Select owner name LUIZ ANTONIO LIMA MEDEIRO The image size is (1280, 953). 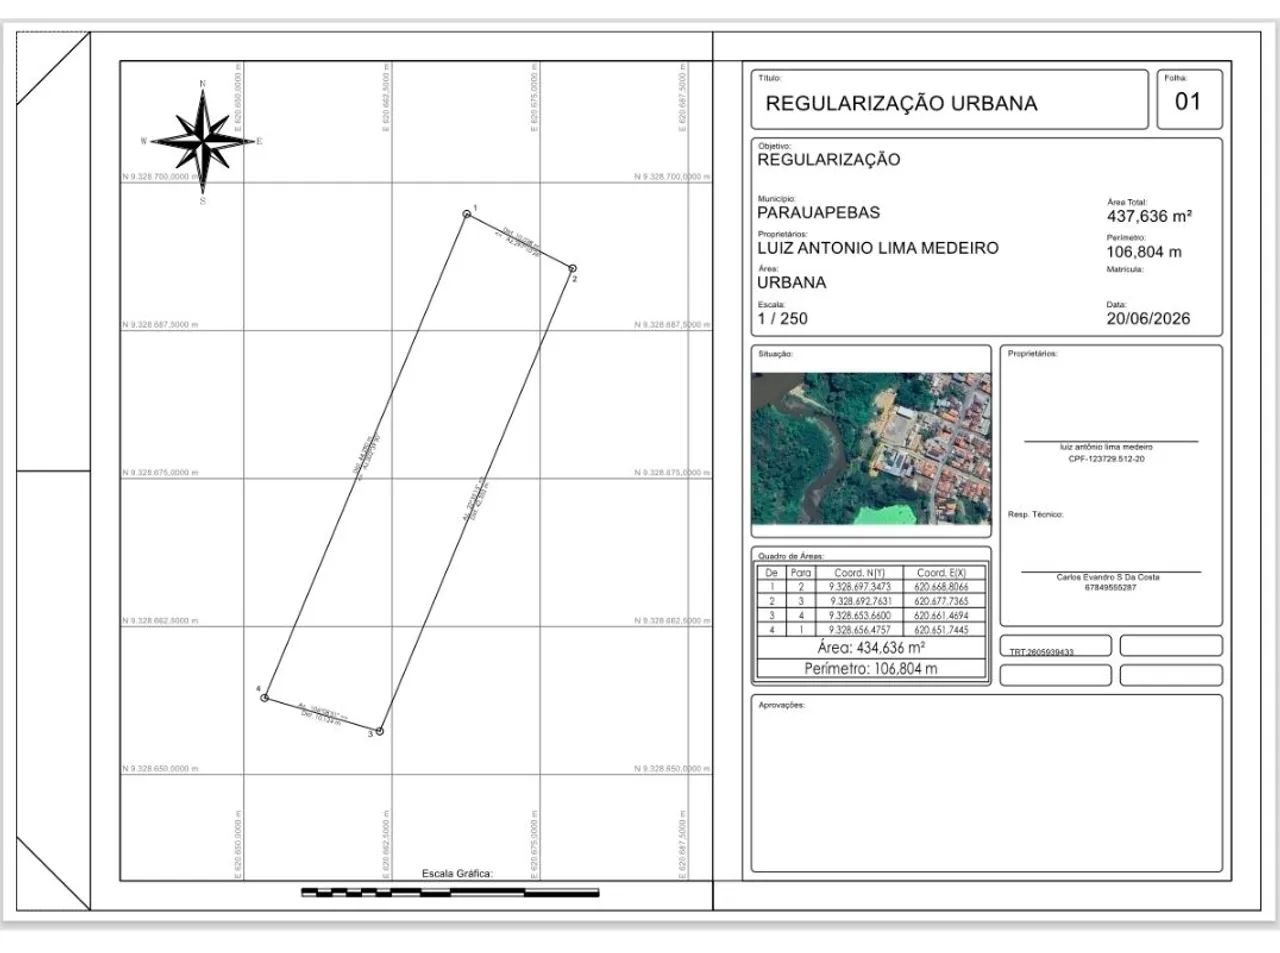(x=877, y=248)
